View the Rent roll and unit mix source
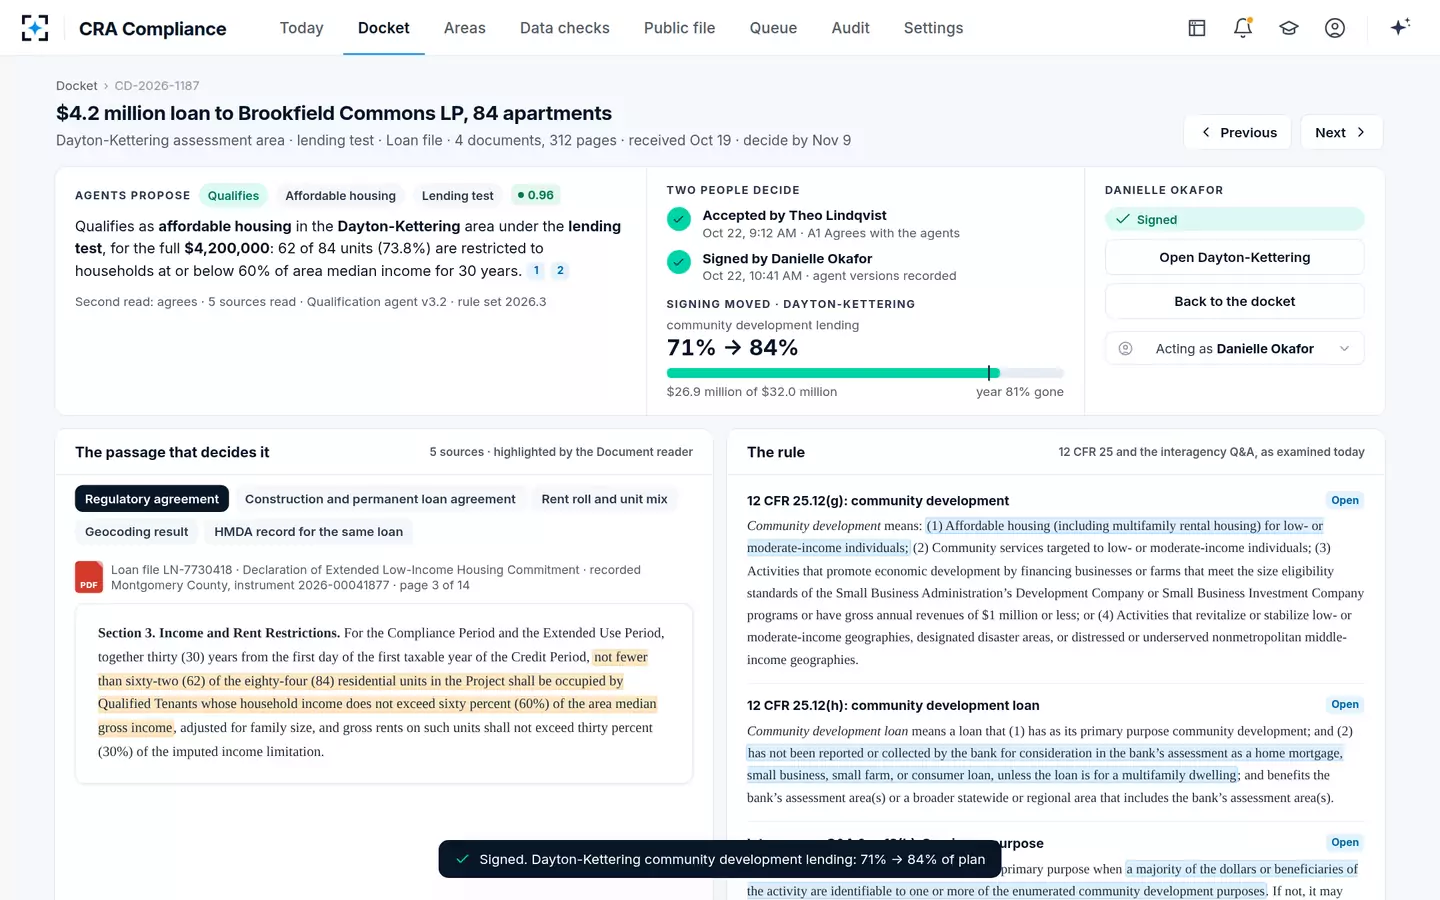Image resolution: width=1440 pixels, height=900 pixels. (604, 499)
